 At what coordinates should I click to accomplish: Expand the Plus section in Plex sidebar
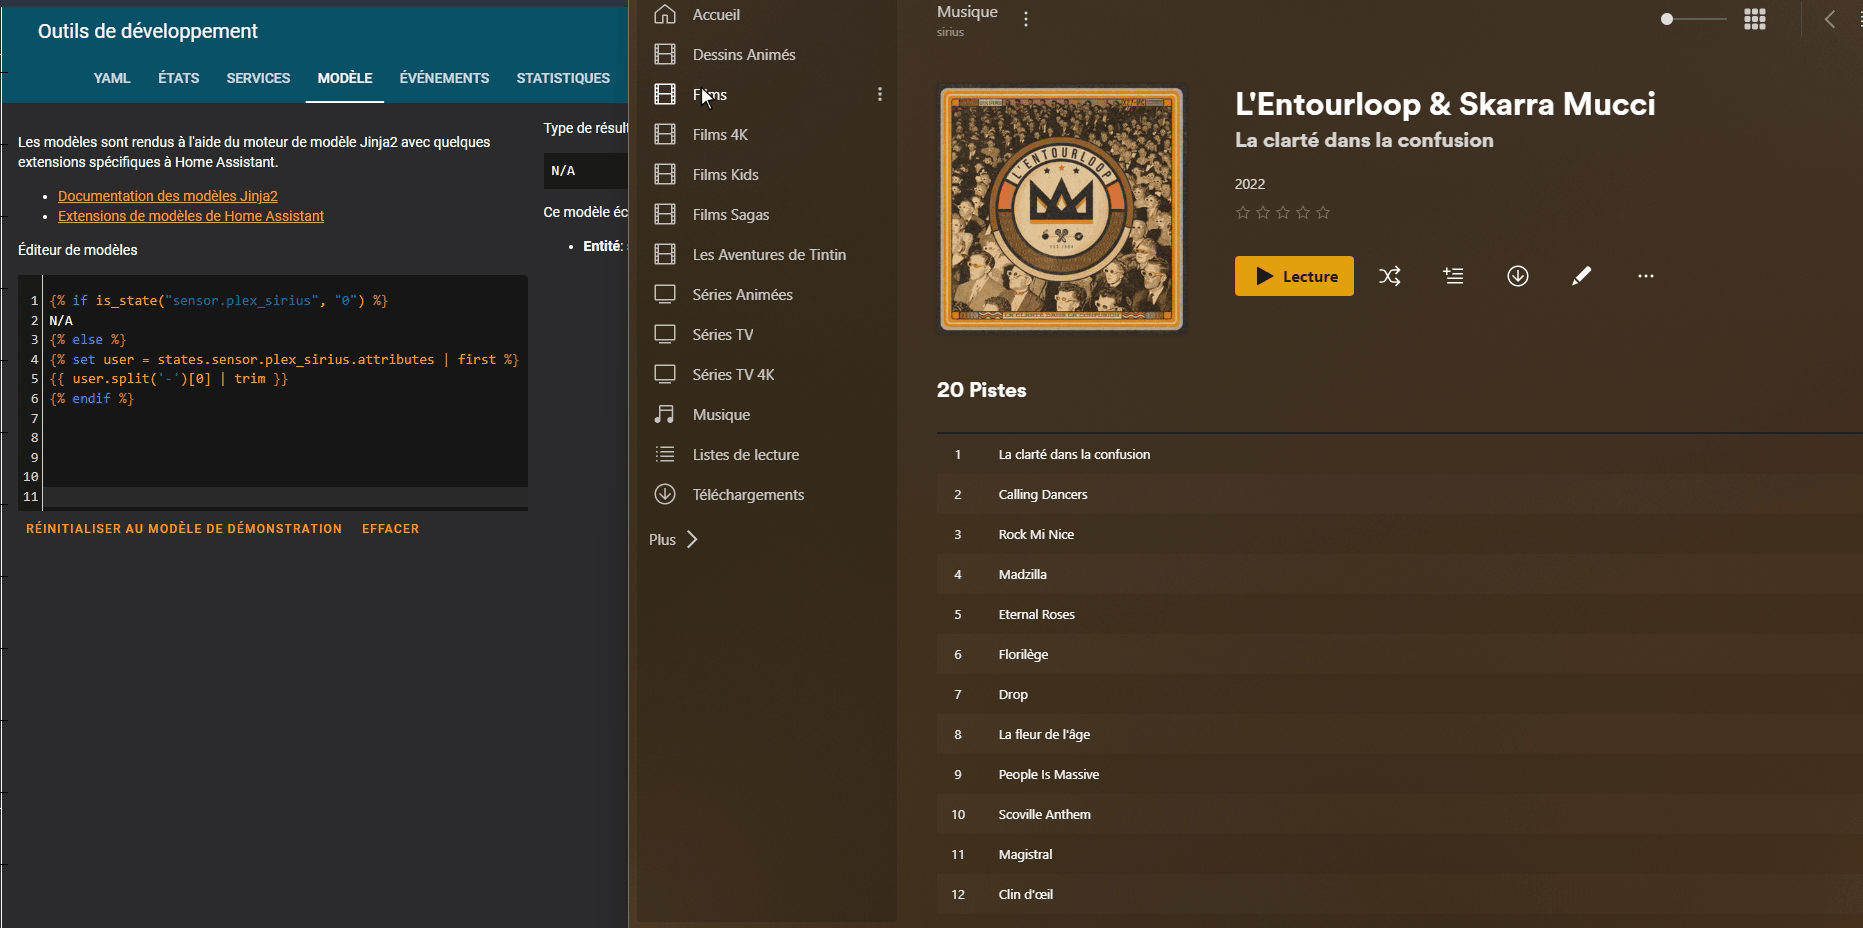(673, 539)
